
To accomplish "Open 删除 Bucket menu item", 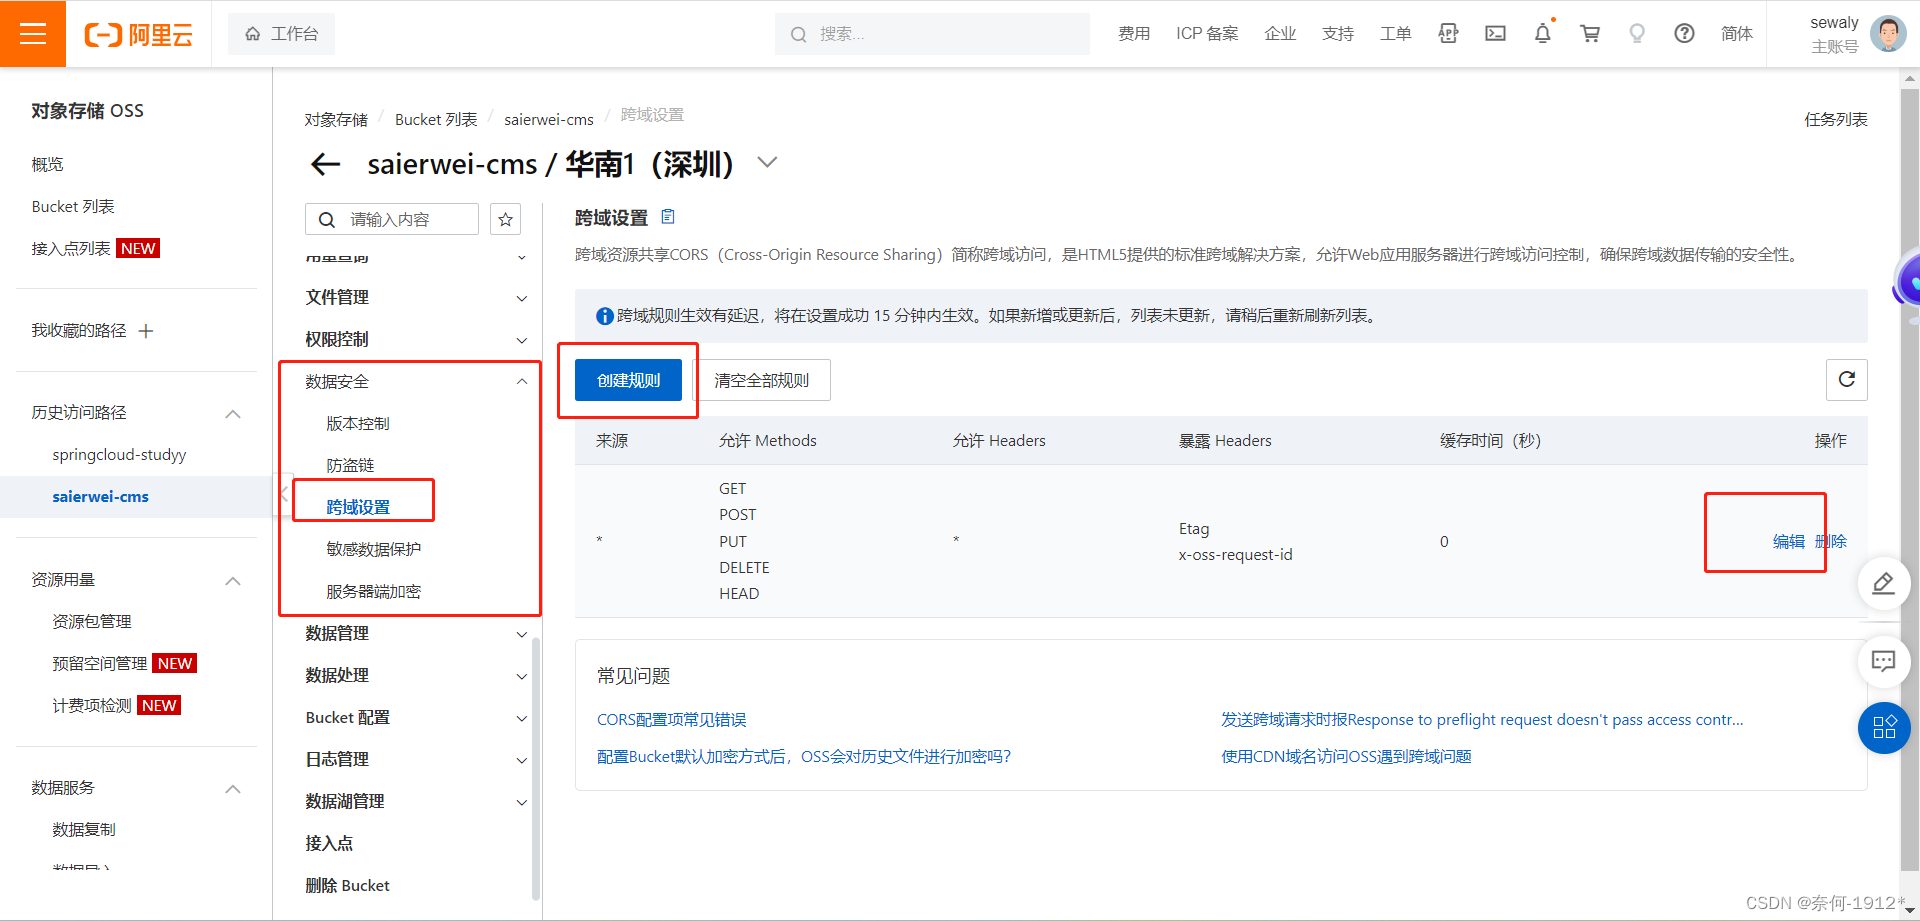I will pos(347,886).
